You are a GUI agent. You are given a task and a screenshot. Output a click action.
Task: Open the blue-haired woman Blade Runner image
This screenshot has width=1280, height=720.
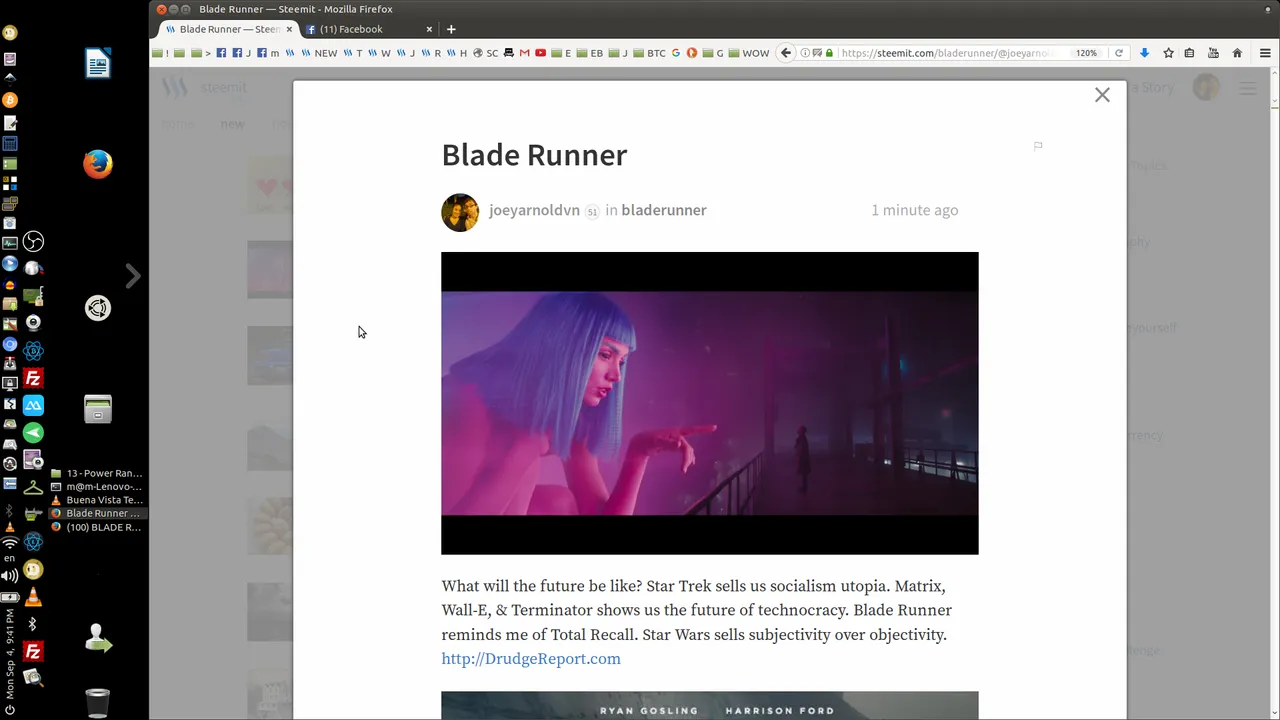[710, 403]
